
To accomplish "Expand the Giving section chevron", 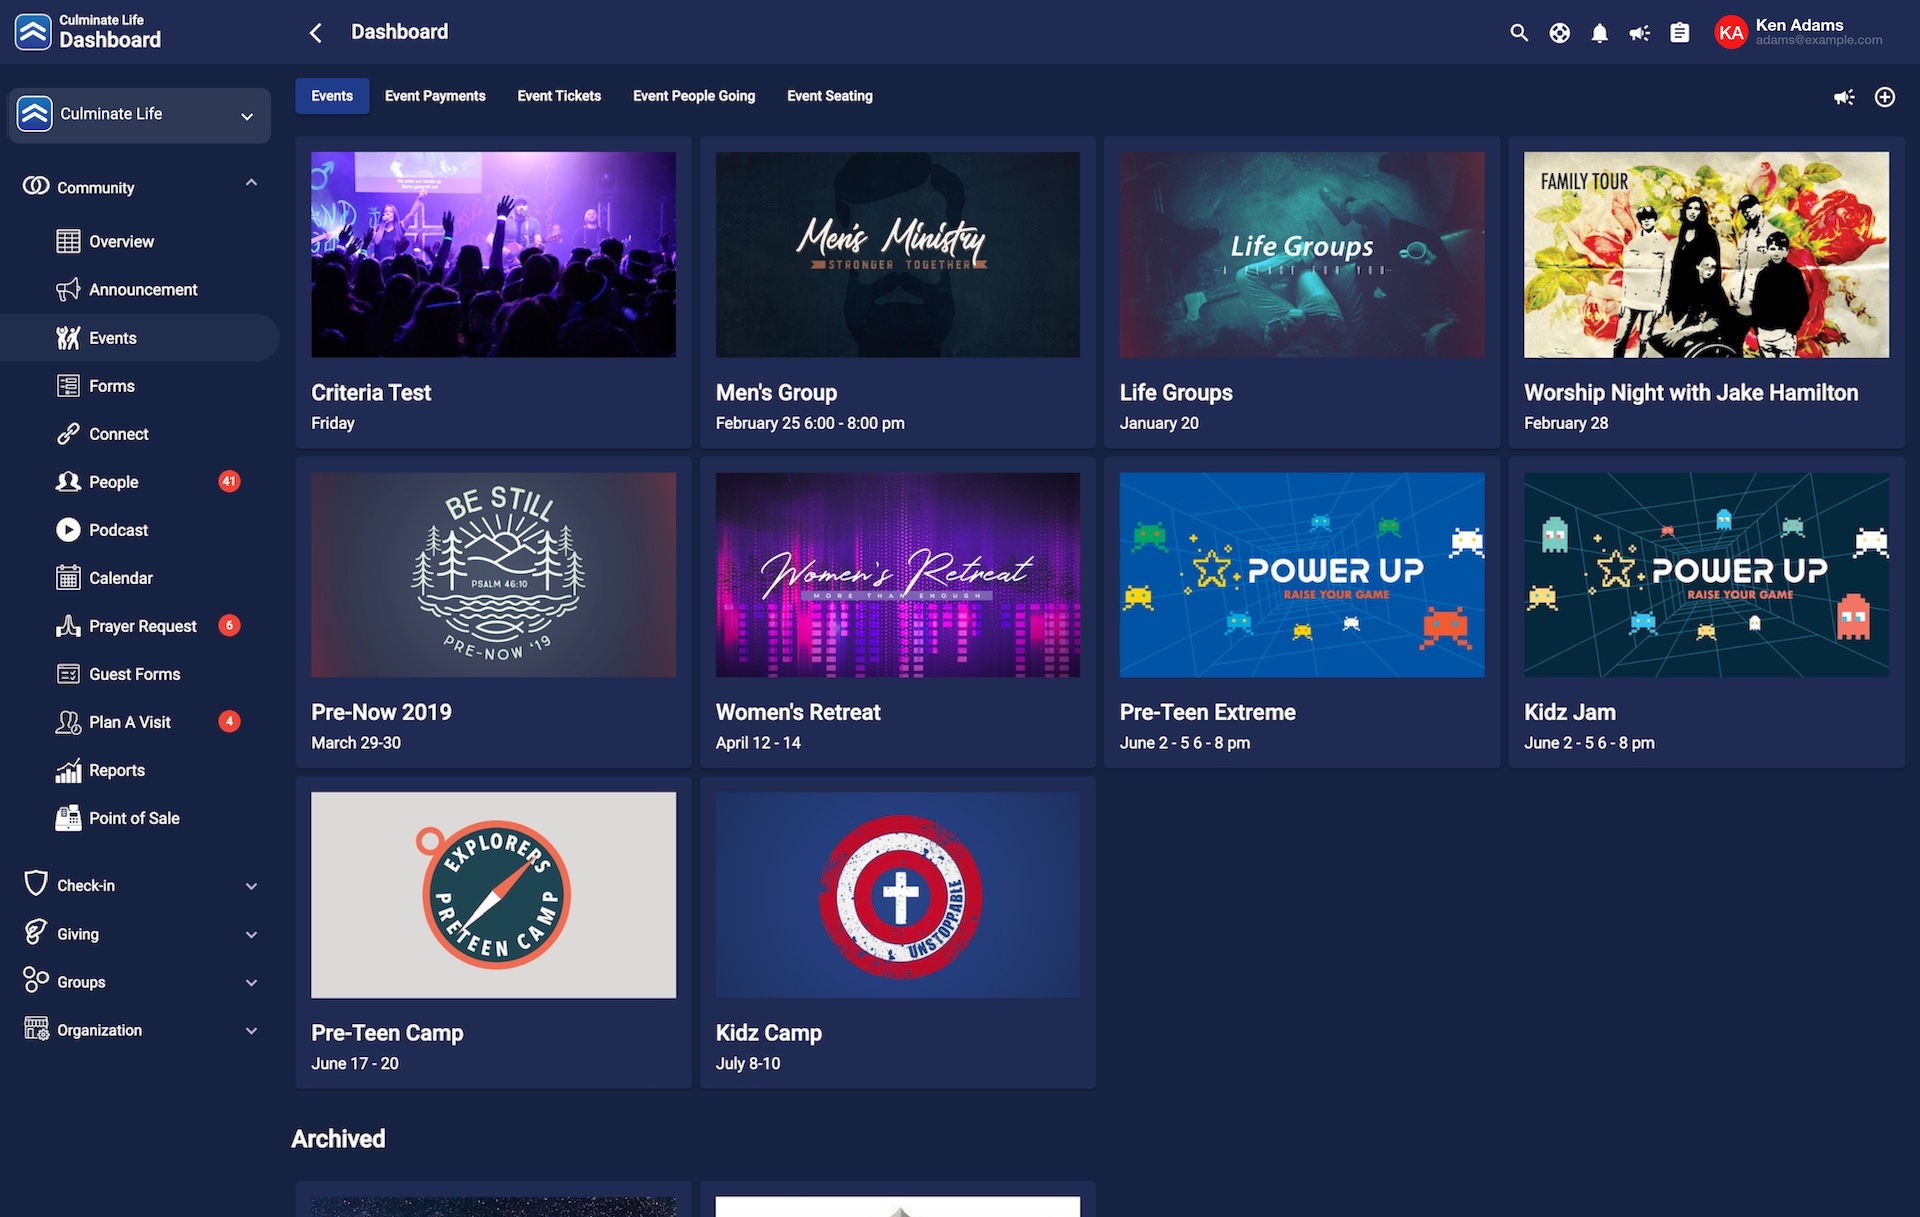I will 248,934.
